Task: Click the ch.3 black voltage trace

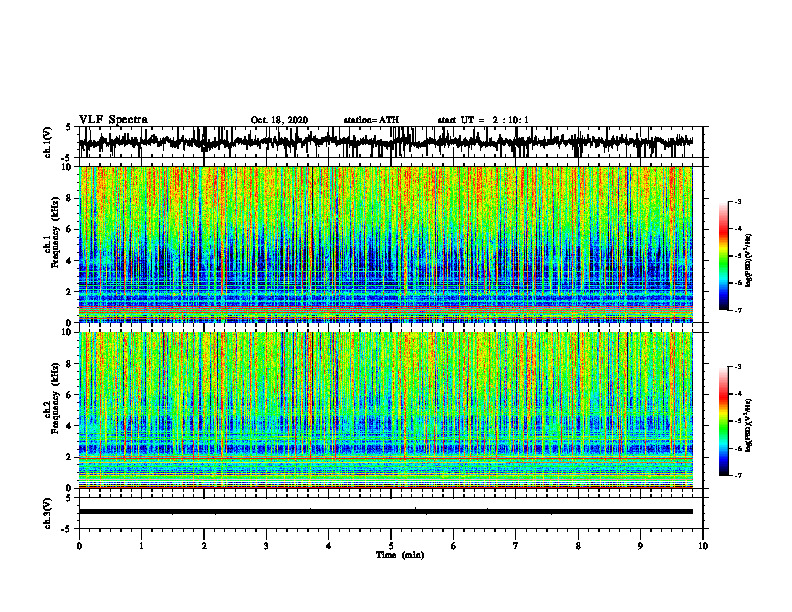Action: pyautogui.click(x=385, y=512)
